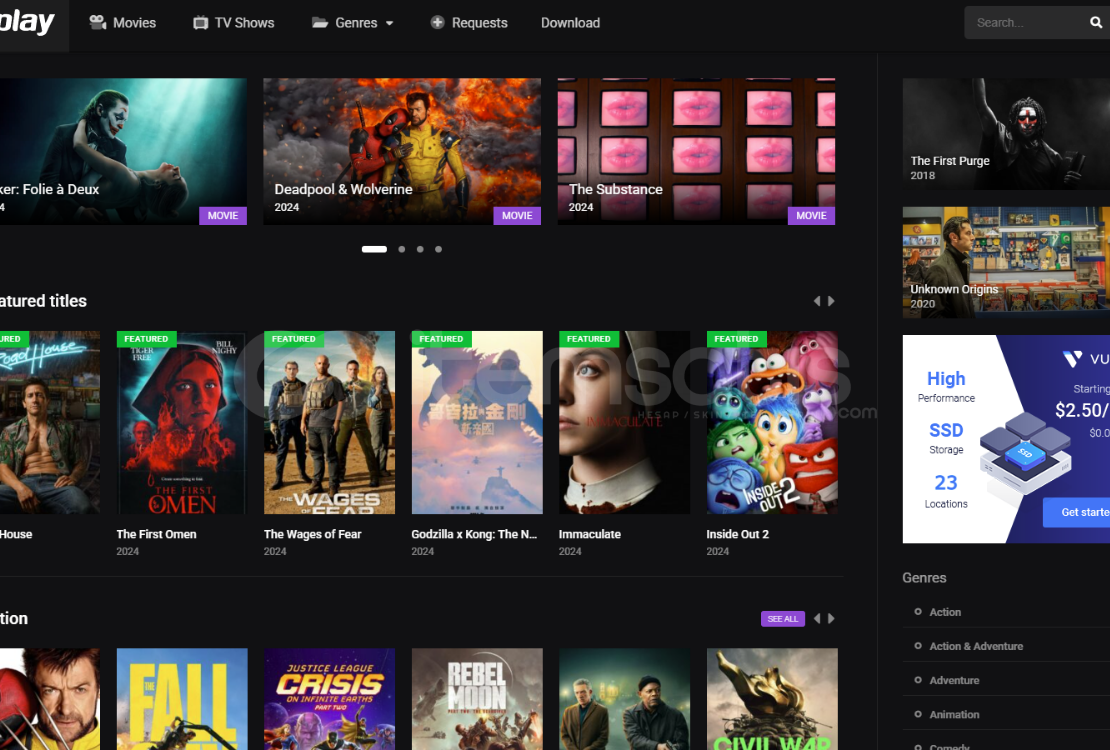
Task: Open the Unknown Origins sidebar card
Action: 1006,262
